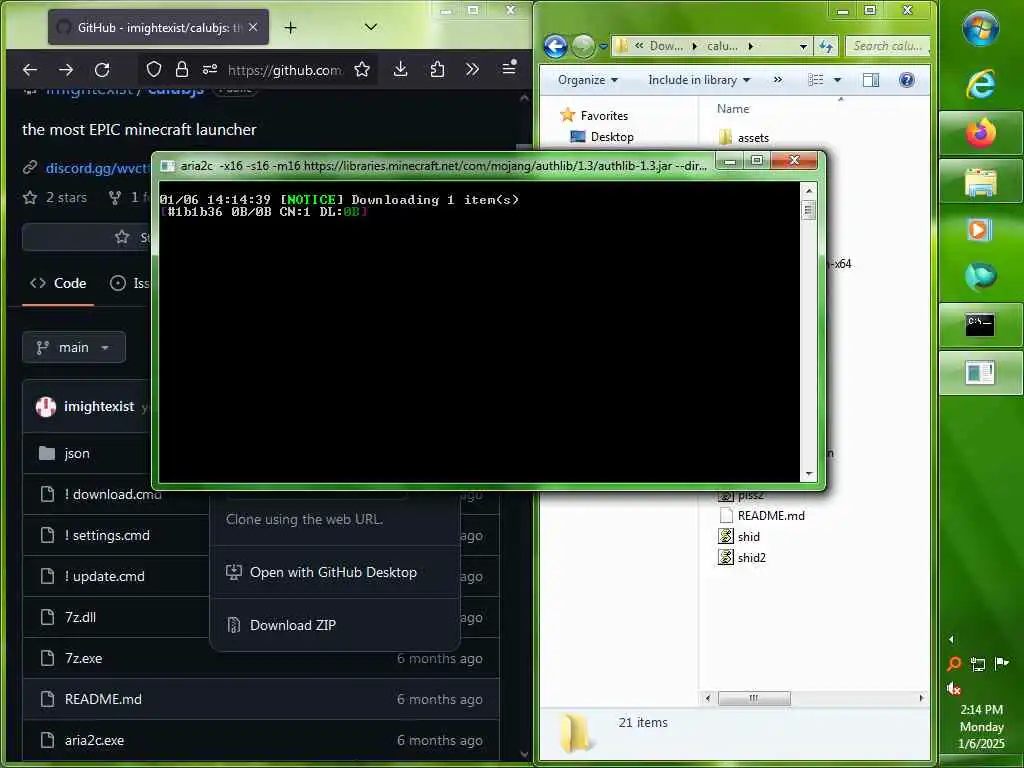
Task: Open Explorer recent pages dropdown
Action: [603, 46]
